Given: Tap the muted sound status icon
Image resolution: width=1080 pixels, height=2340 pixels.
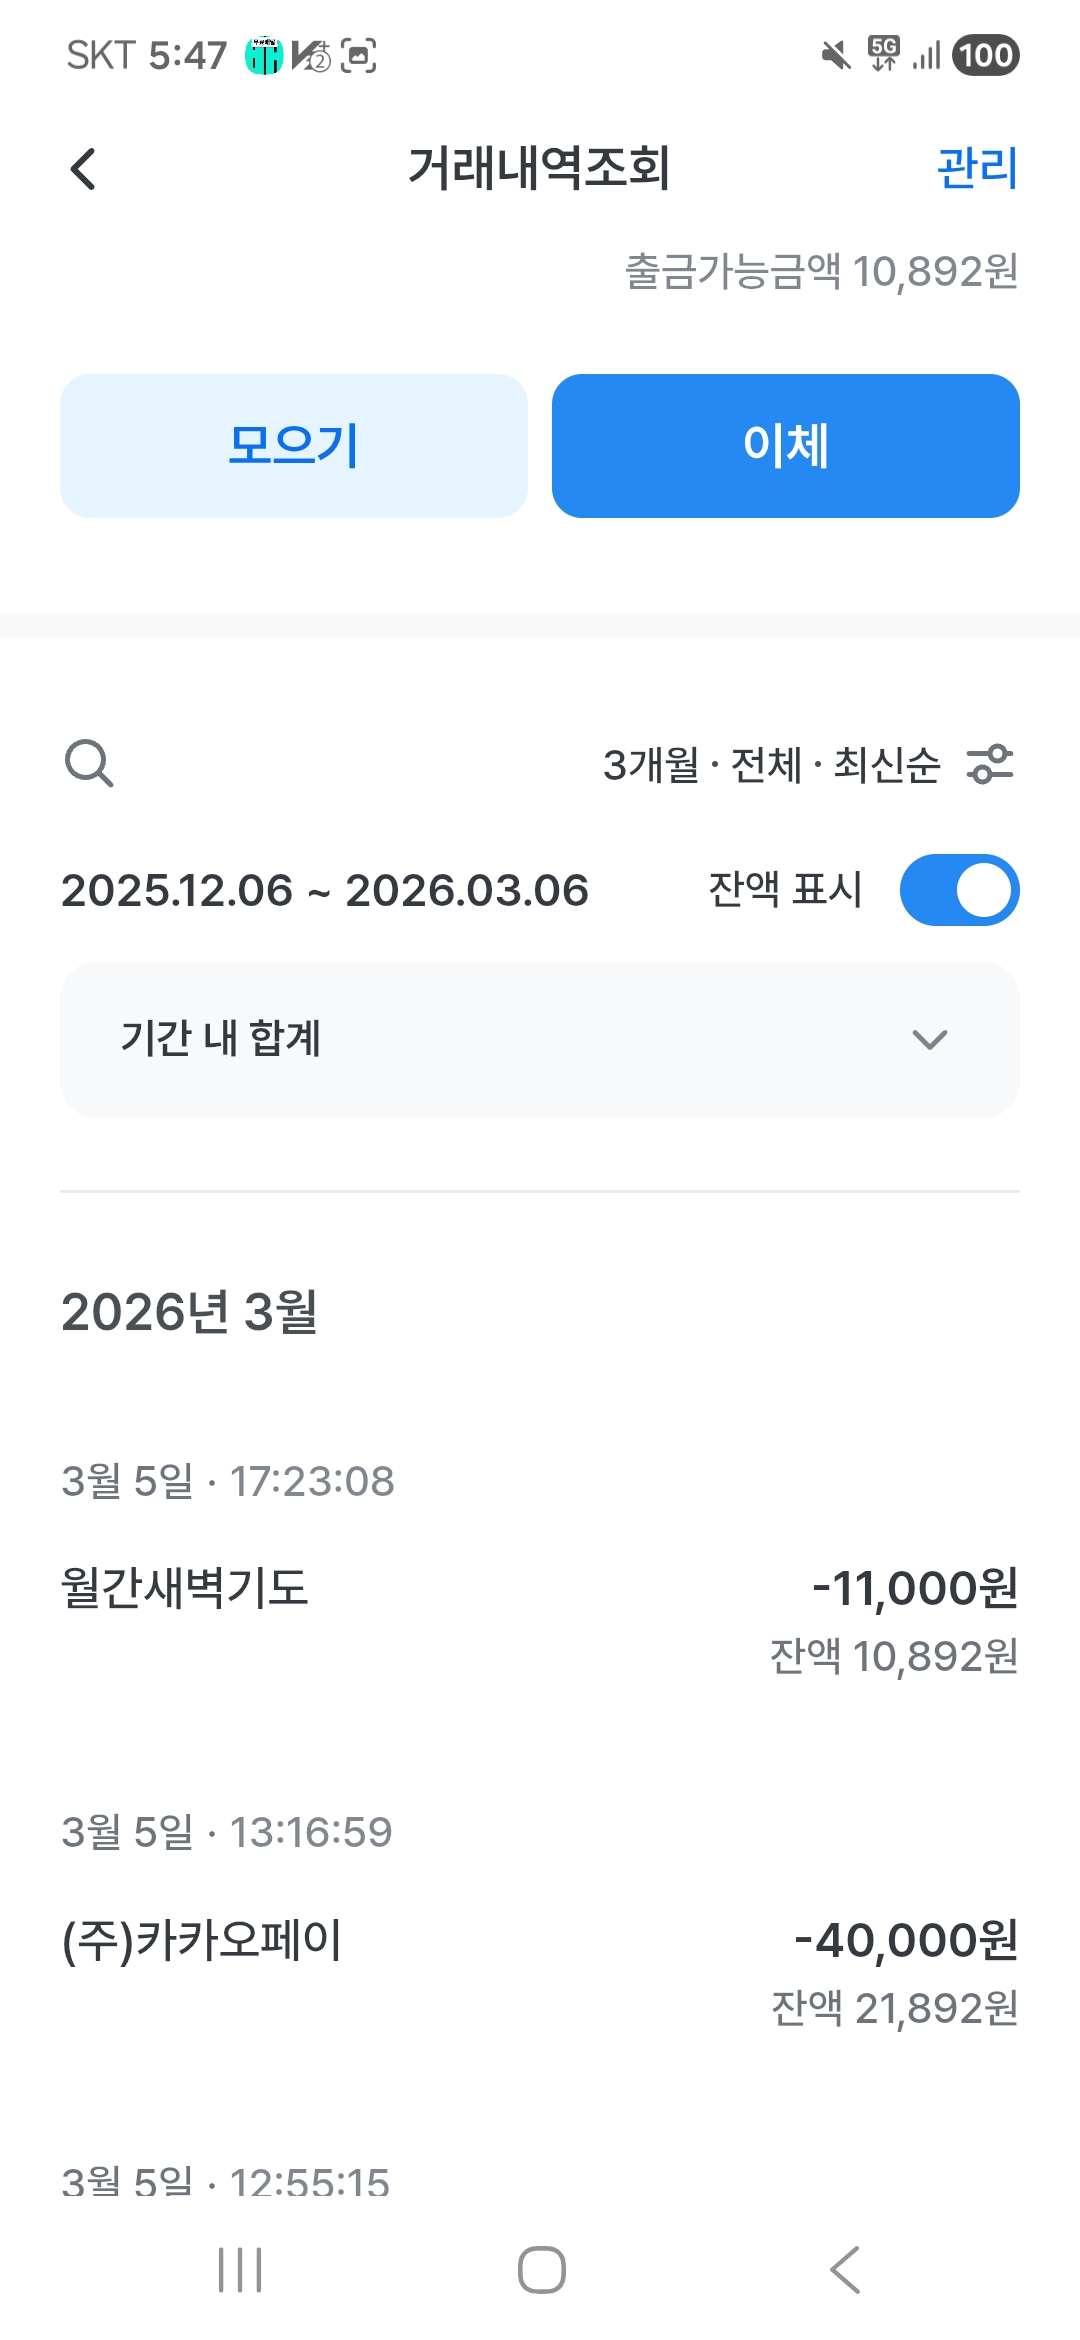Looking at the screenshot, I should (835, 55).
